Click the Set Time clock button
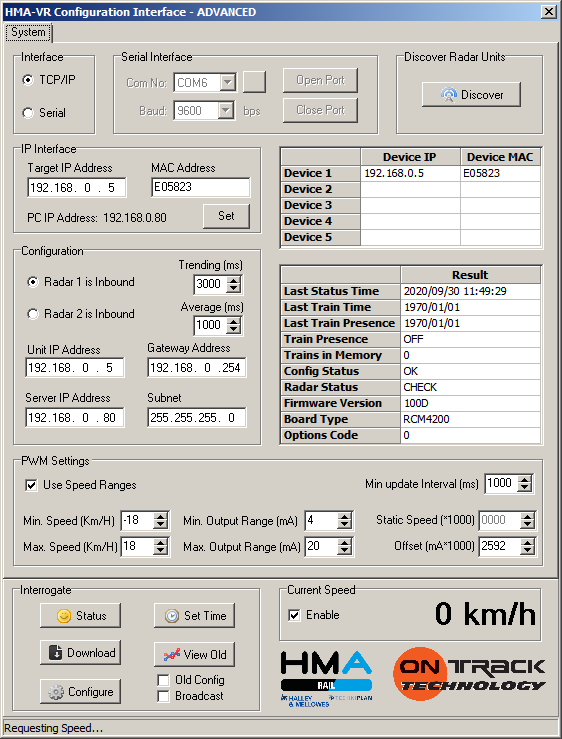Viewport: 562px width, 739px height. pyautogui.click(x=194, y=616)
